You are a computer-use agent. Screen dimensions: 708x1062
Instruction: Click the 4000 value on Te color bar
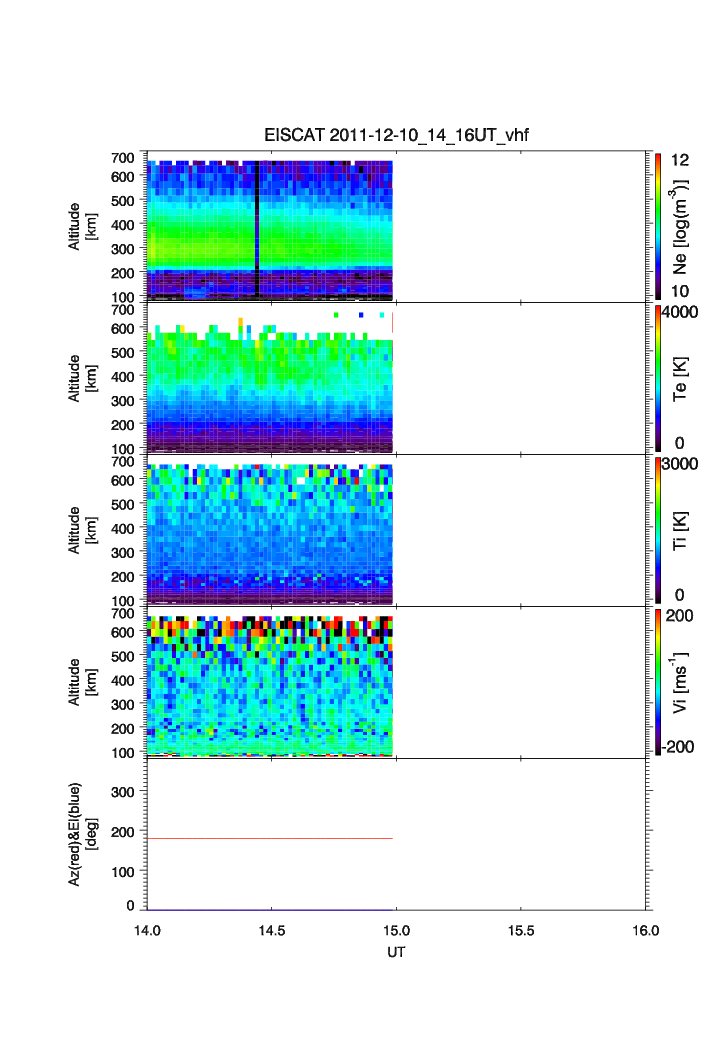(680, 312)
